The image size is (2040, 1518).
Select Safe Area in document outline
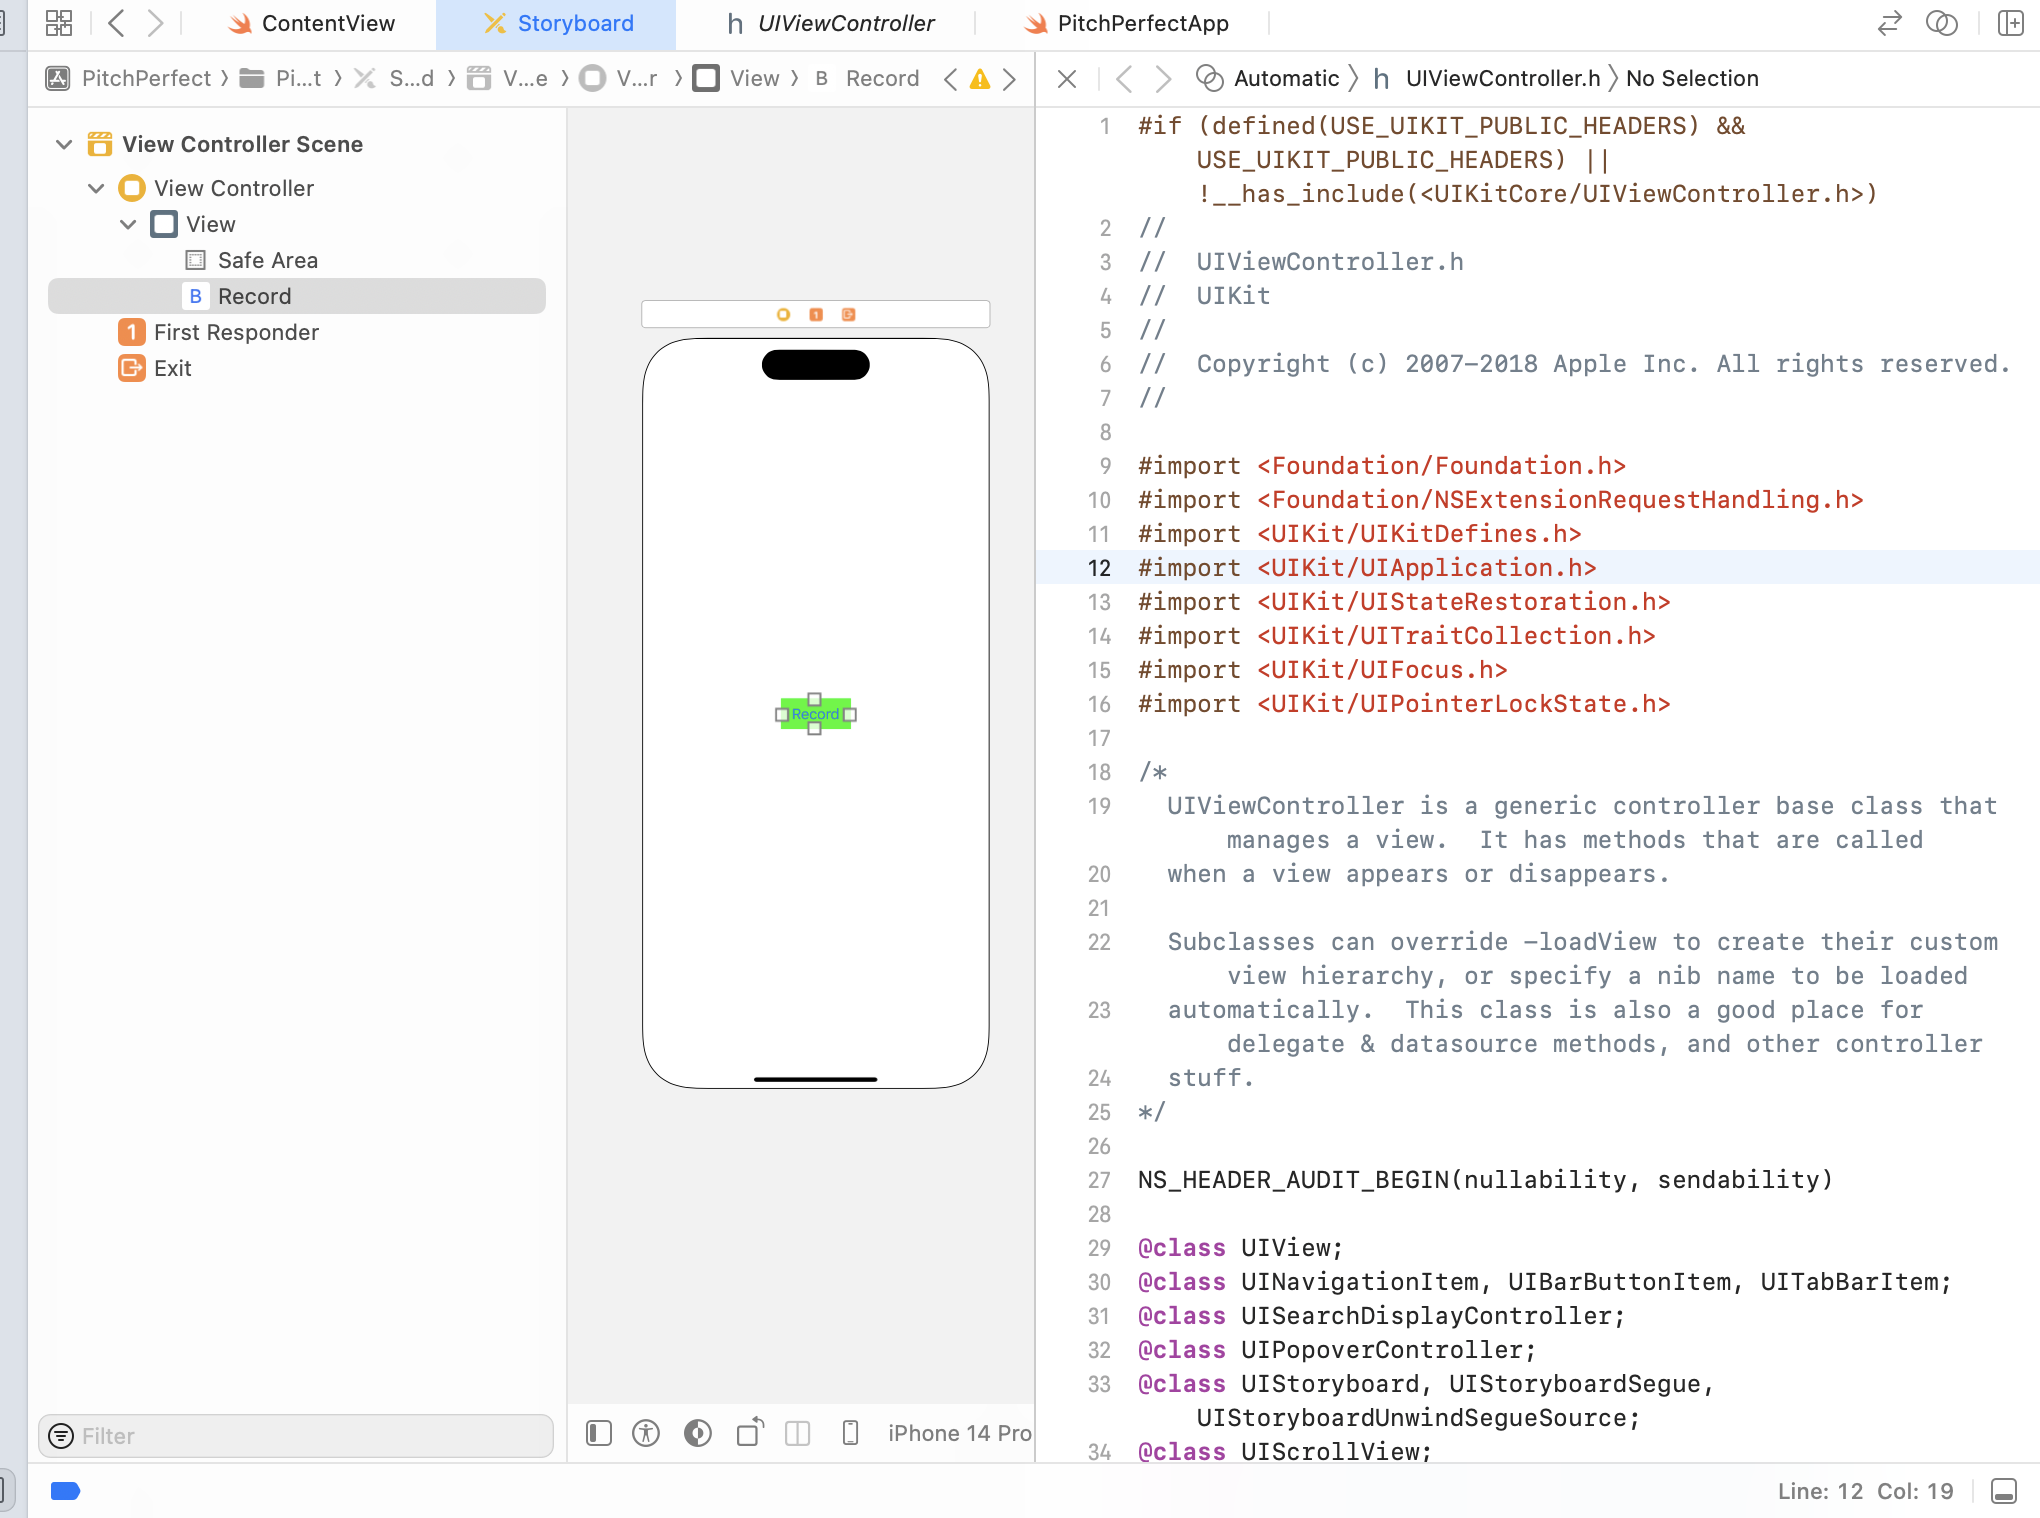pyautogui.click(x=267, y=260)
